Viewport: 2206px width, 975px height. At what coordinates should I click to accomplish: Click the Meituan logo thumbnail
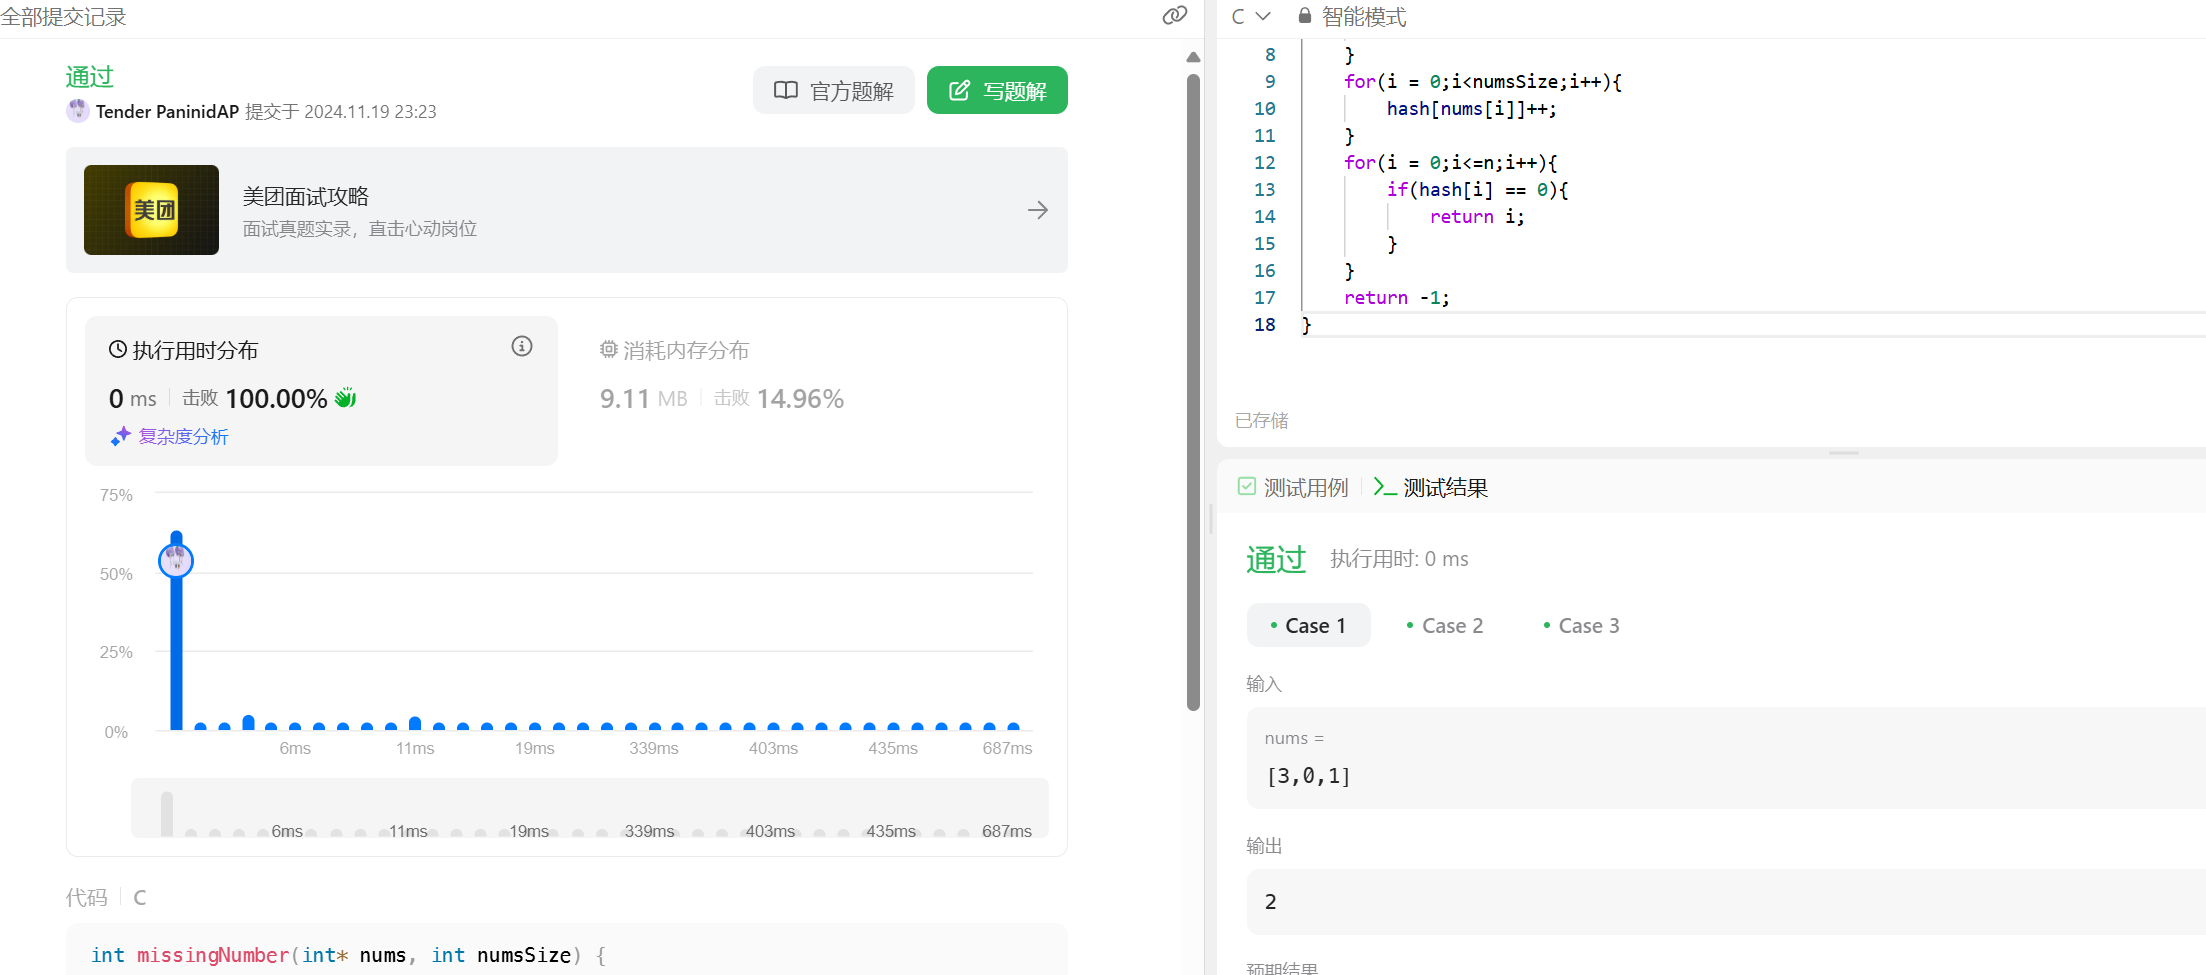tap(151, 210)
